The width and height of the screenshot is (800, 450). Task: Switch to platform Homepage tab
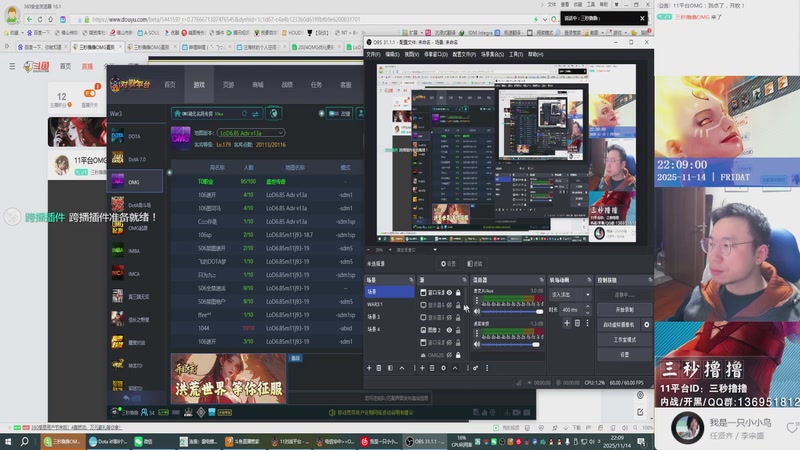[x=170, y=85]
